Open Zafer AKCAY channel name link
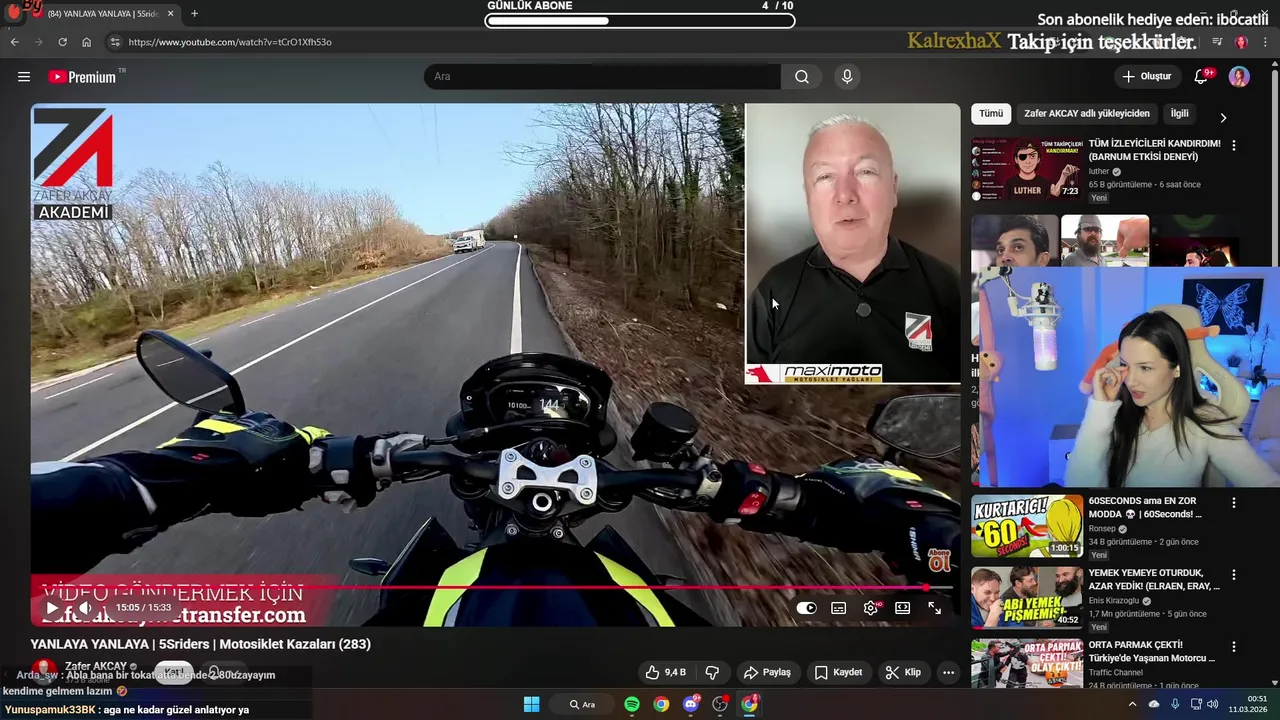 click(x=96, y=666)
